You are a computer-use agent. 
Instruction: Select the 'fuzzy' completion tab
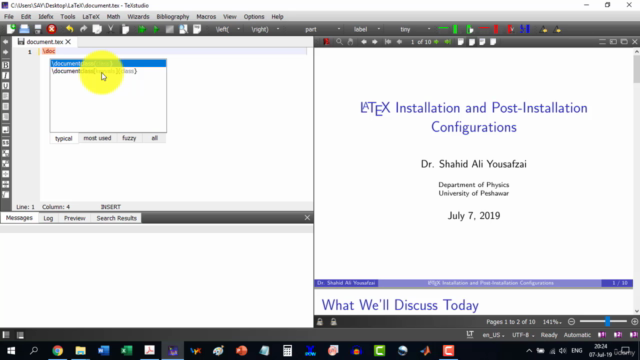tap(129, 138)
